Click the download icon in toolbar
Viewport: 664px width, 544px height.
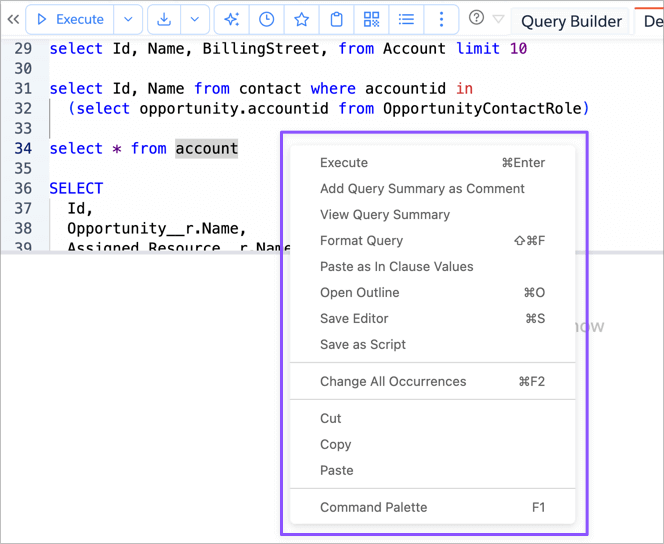164,20
